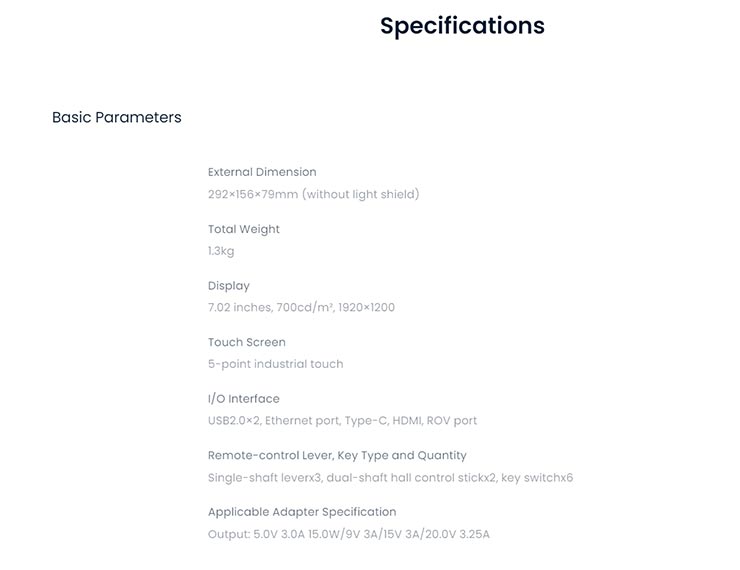The width and height of the screenshot is (740, 570).
Task: Click the "ROV port" text
Action: tap(452, 421)
